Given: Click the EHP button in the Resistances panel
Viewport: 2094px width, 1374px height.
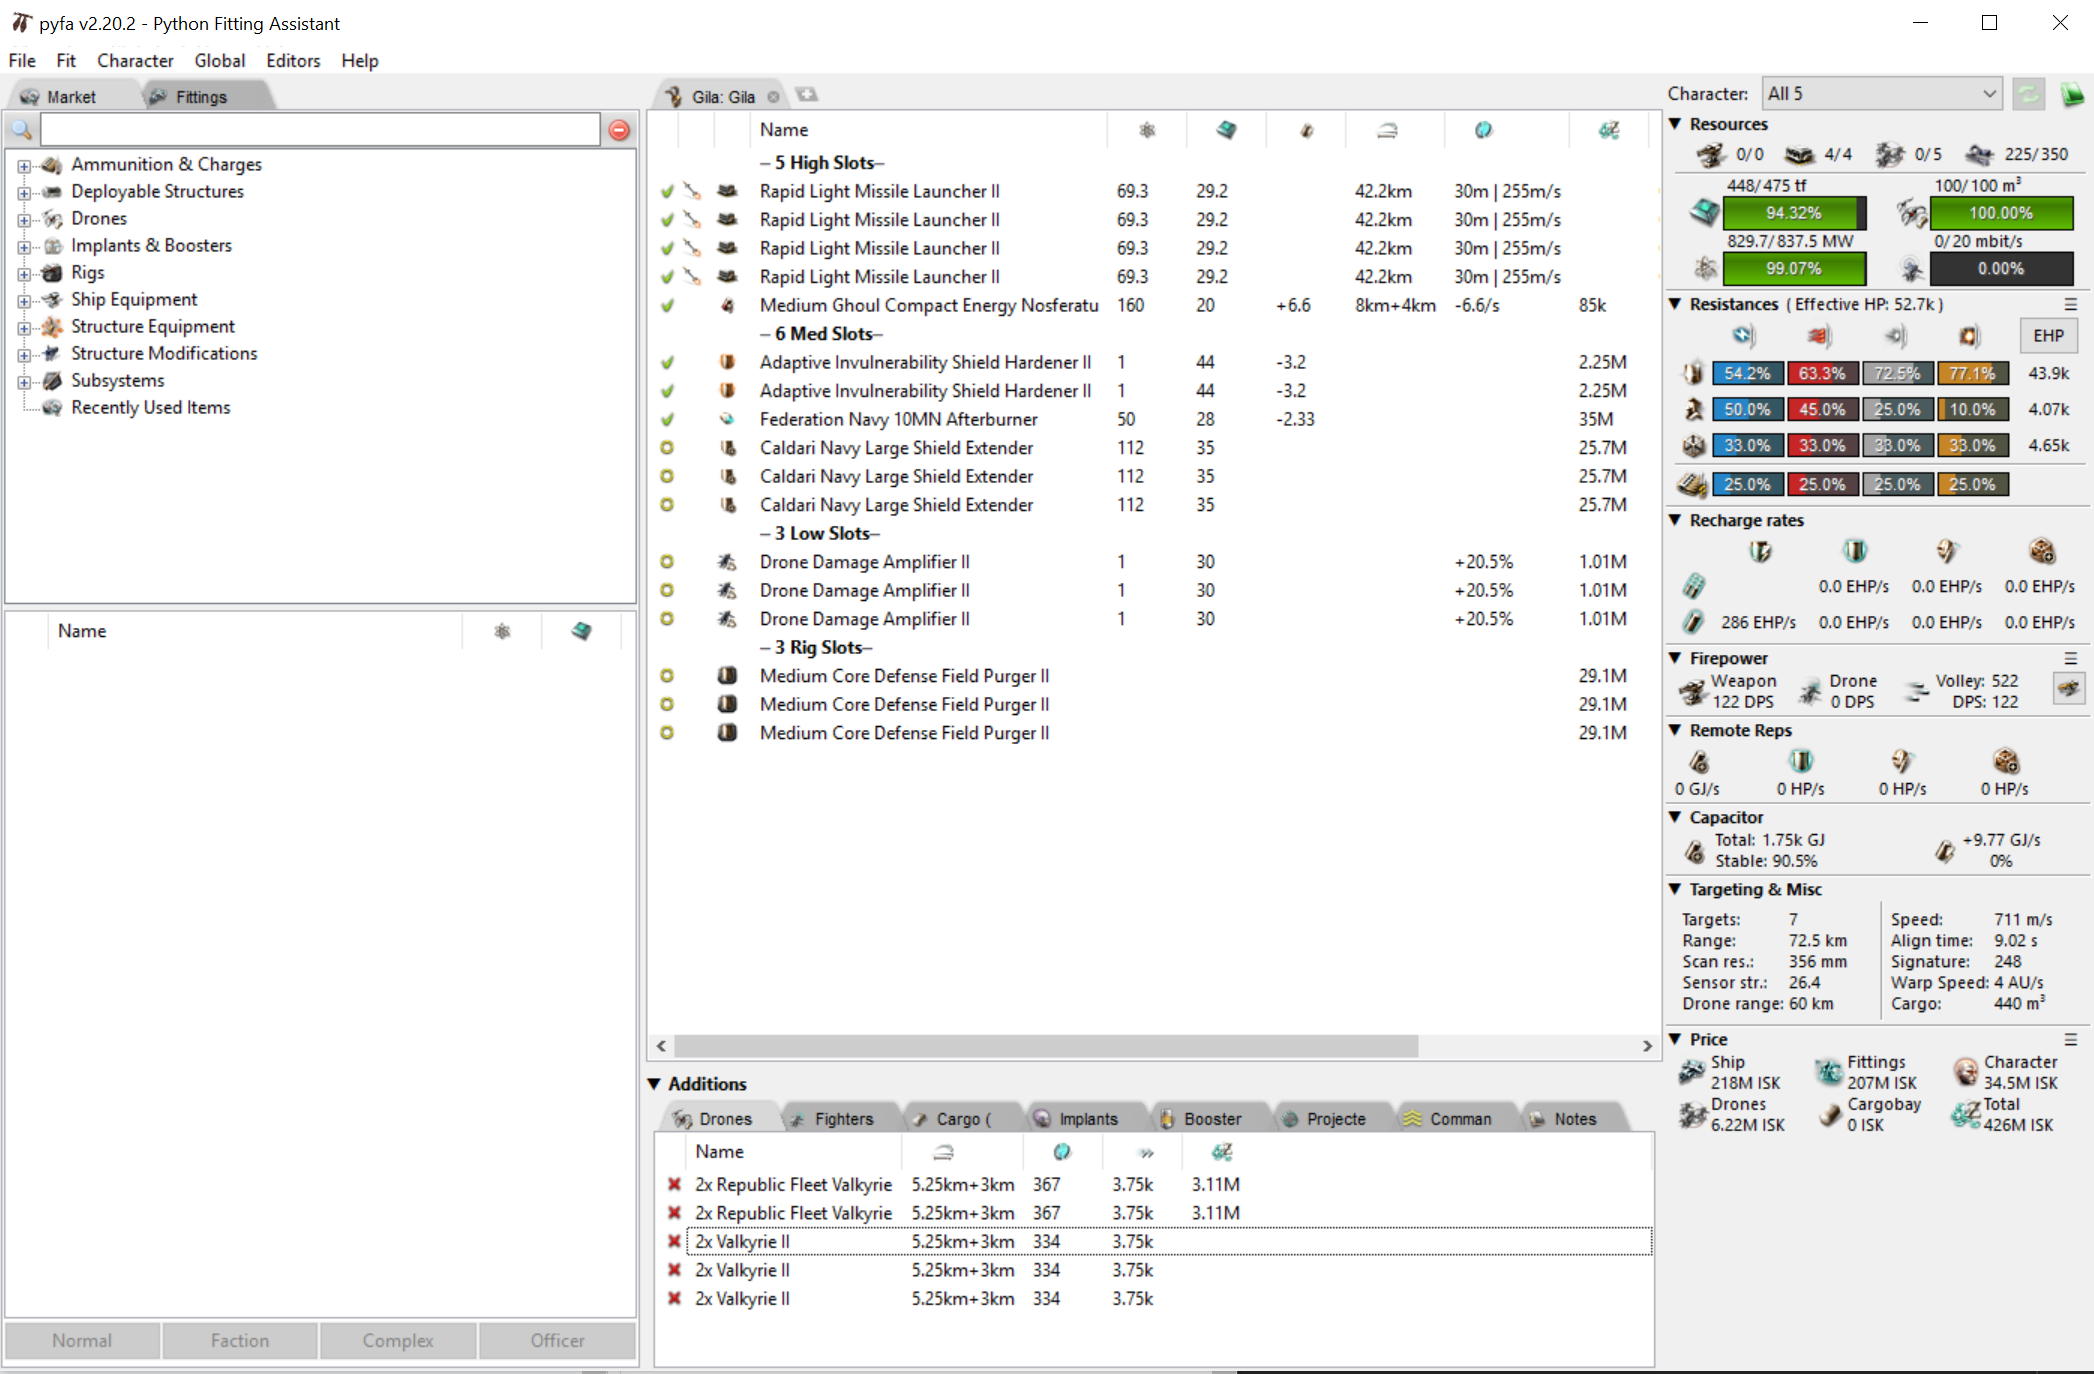Looking at the screenshot, I should coord(2047,336).
